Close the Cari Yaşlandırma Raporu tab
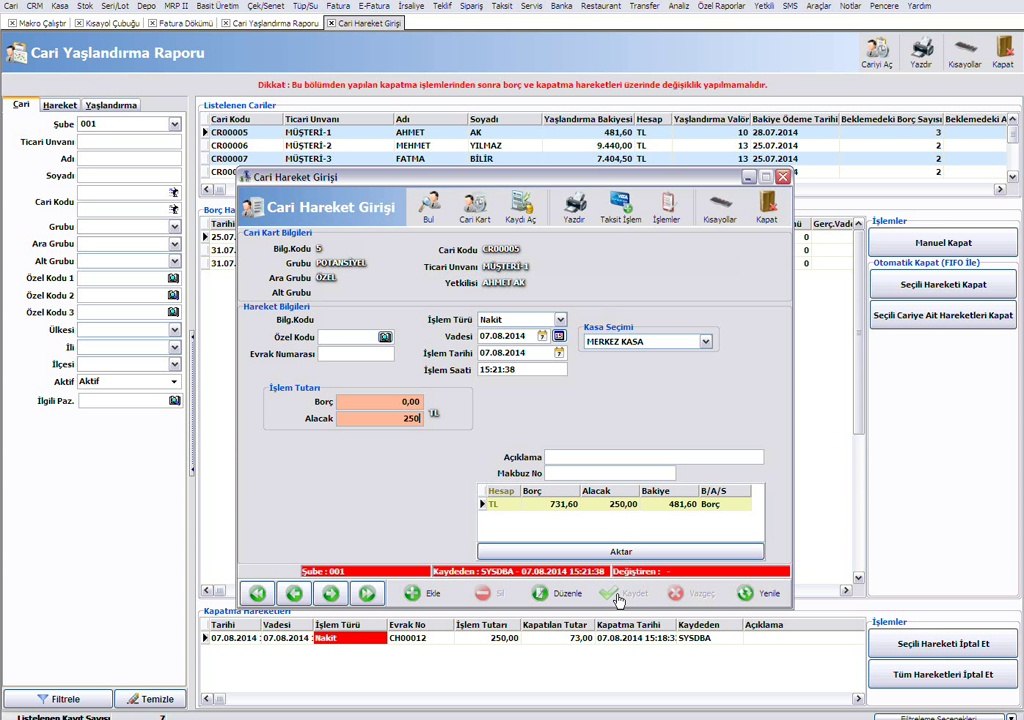1024x720 pixels. pyautogui.click(x=226, y=23)
